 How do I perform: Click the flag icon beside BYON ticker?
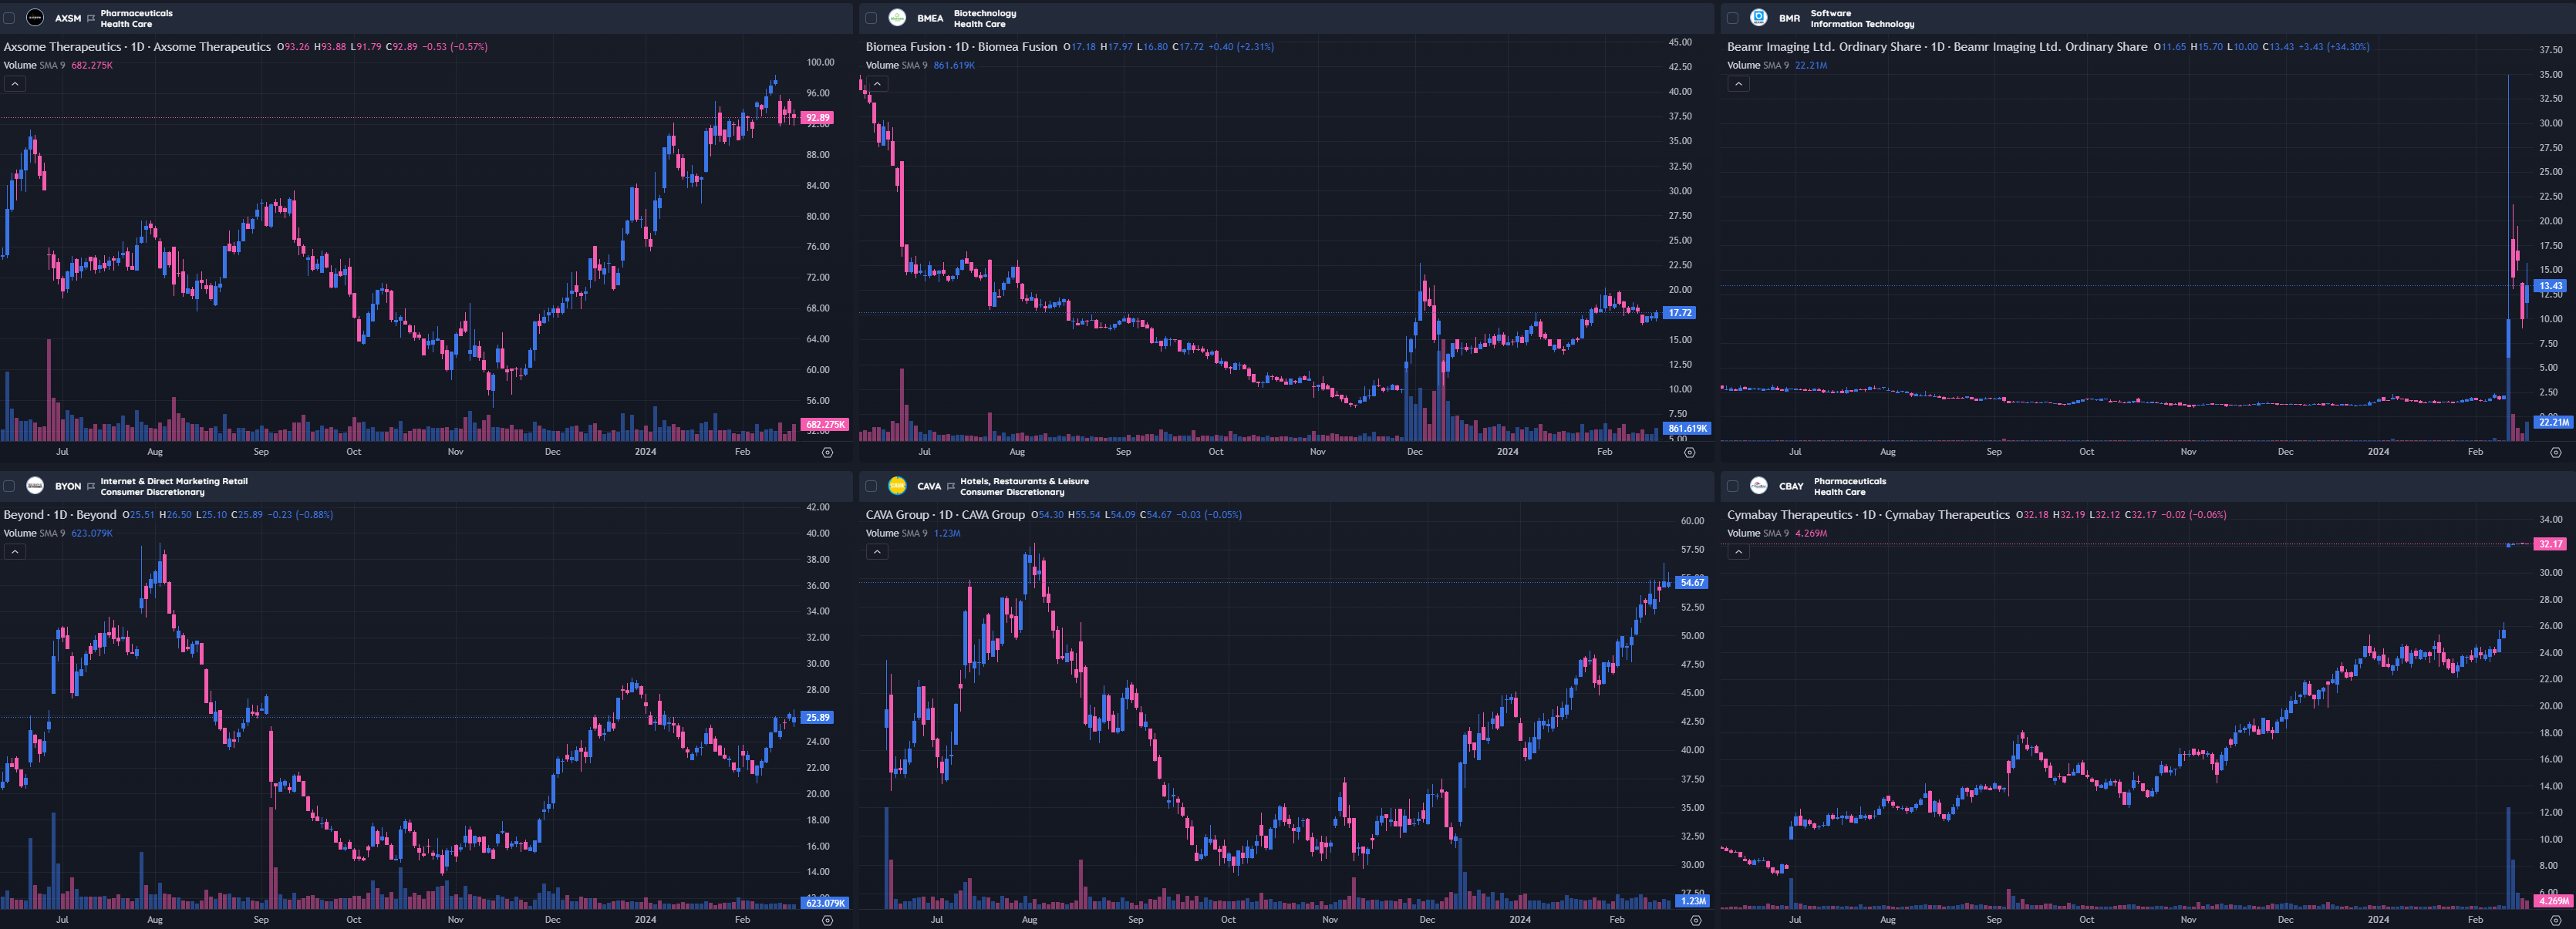click(91, 486)
